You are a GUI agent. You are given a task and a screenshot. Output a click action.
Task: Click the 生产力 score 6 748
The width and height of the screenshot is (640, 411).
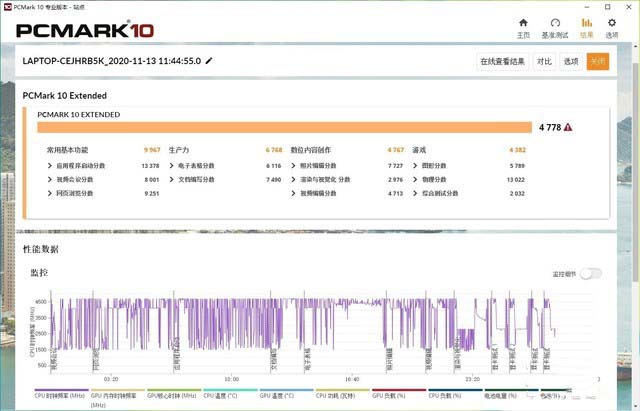[274, 150]
